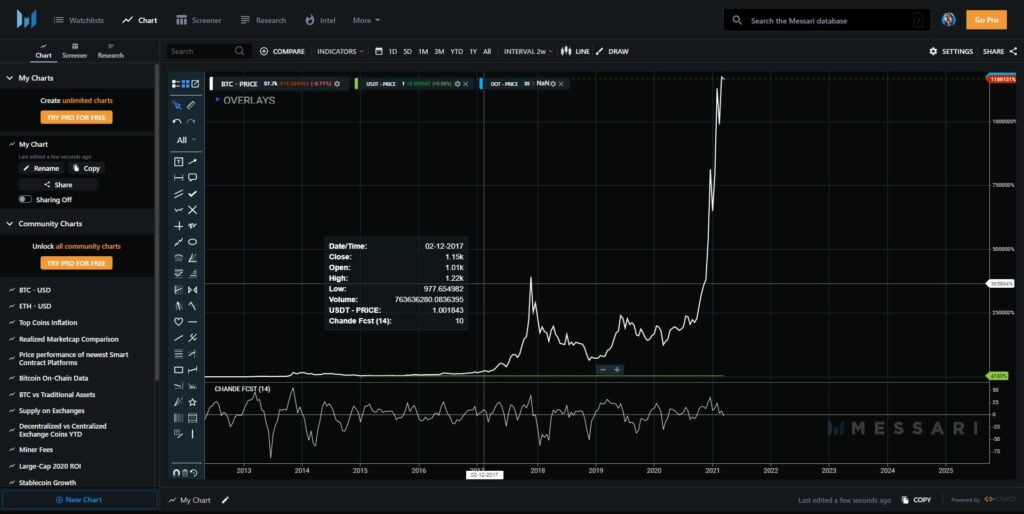This screenshot has height=514, width=1024.
Task: Click the Go Pro button
Action: tap(986, 20)
